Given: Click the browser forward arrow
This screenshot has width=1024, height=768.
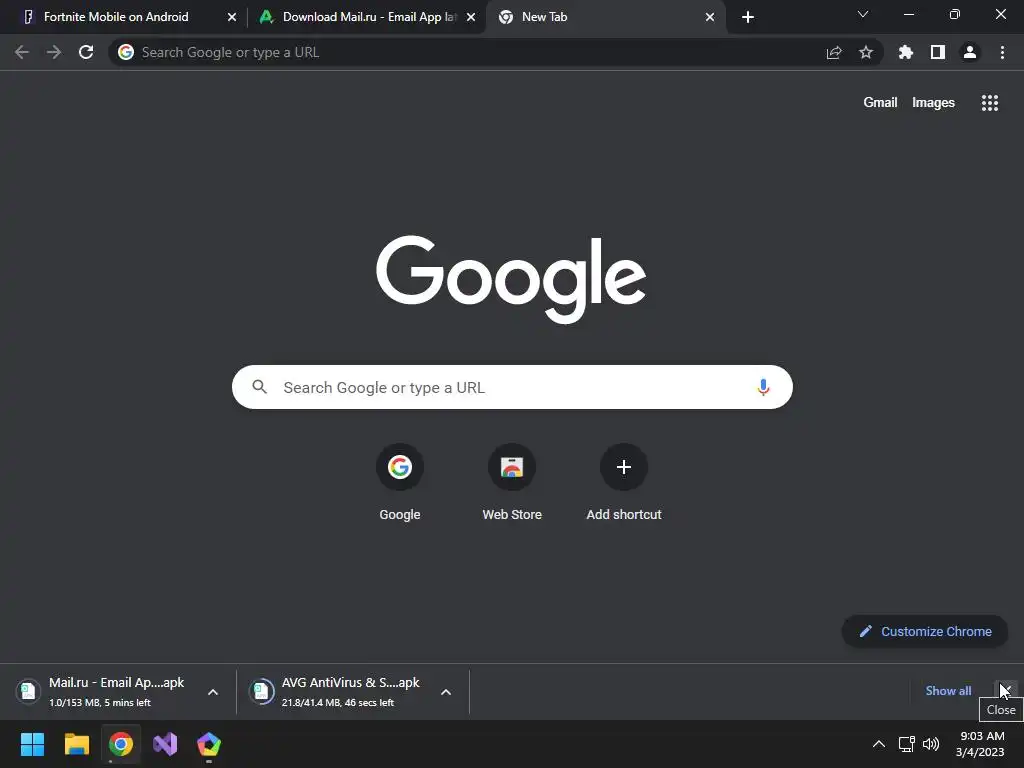Looking at the screenshot, I should (54, 52).
